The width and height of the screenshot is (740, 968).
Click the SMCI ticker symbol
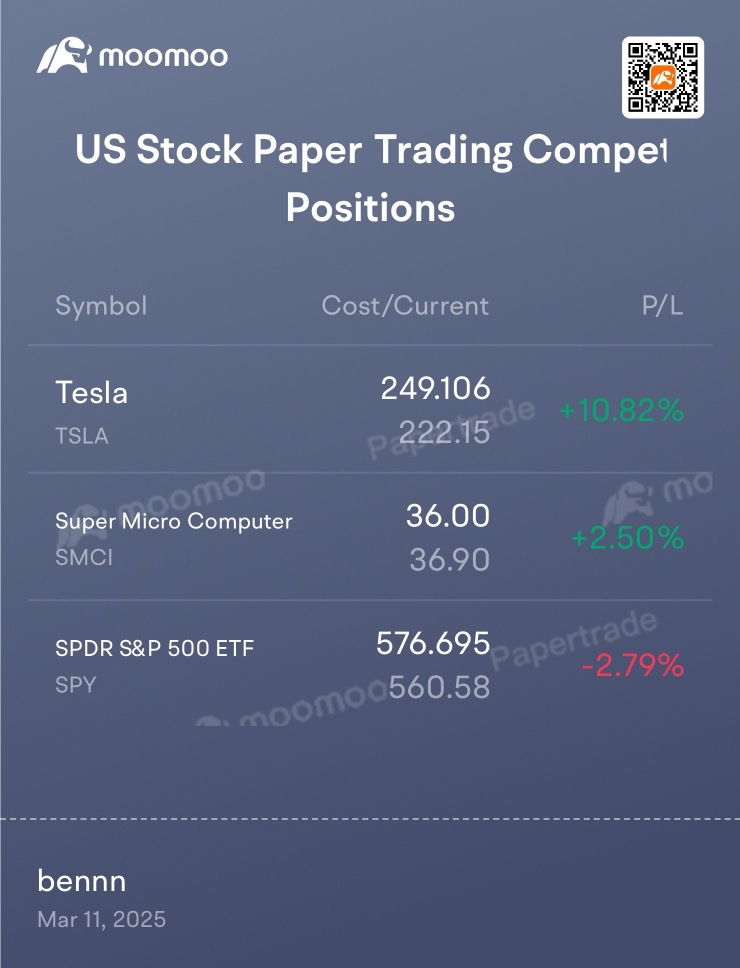[x=84, y=558]
